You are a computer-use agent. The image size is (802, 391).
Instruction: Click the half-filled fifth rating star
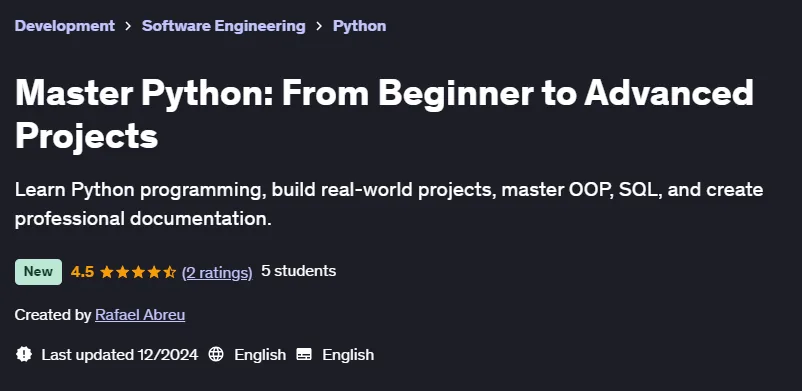(x=170, y=272)
